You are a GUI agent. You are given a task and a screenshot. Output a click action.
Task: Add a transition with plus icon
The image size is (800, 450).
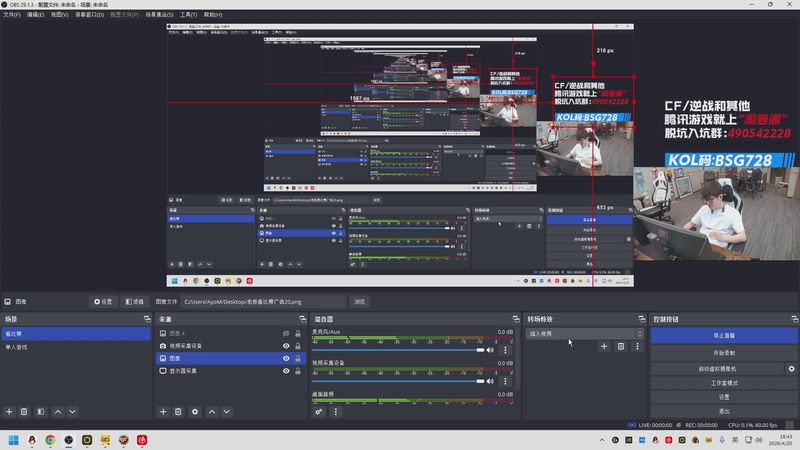[x=604, y=346]
